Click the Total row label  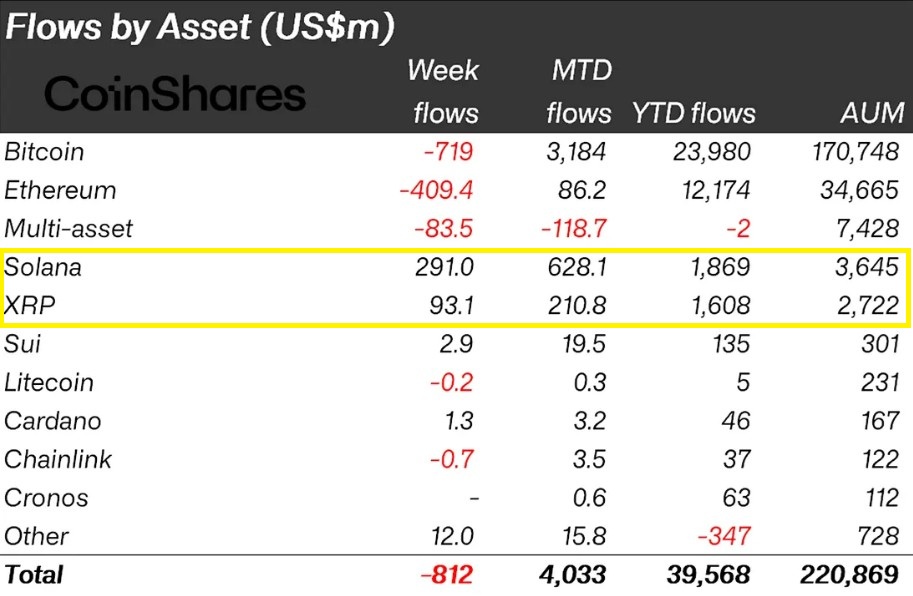(34, 575)
